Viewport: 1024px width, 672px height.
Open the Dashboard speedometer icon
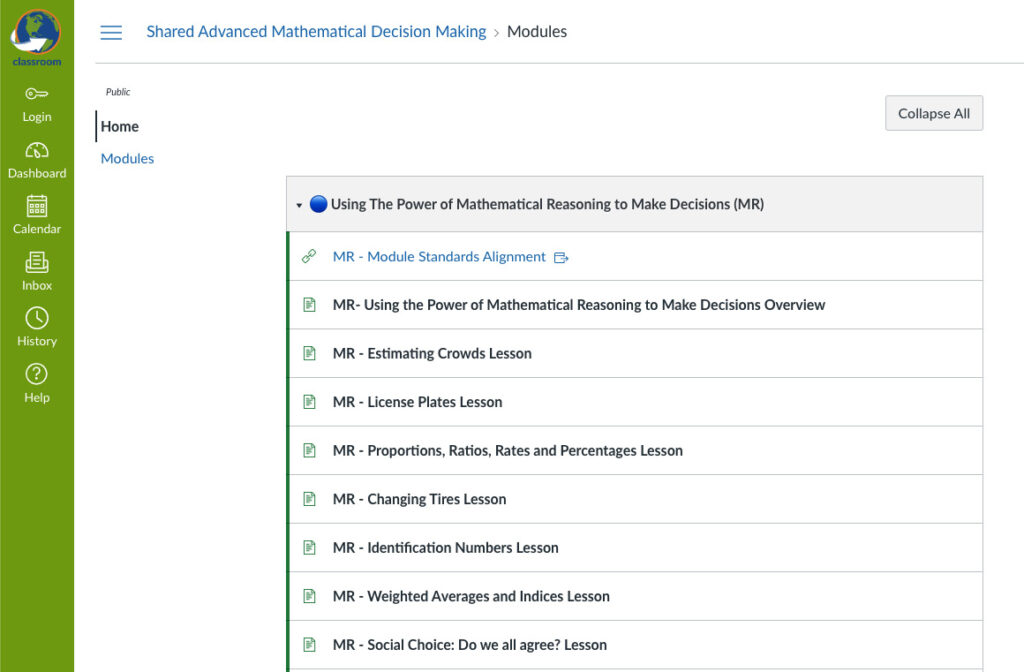(x=37, y=151)
